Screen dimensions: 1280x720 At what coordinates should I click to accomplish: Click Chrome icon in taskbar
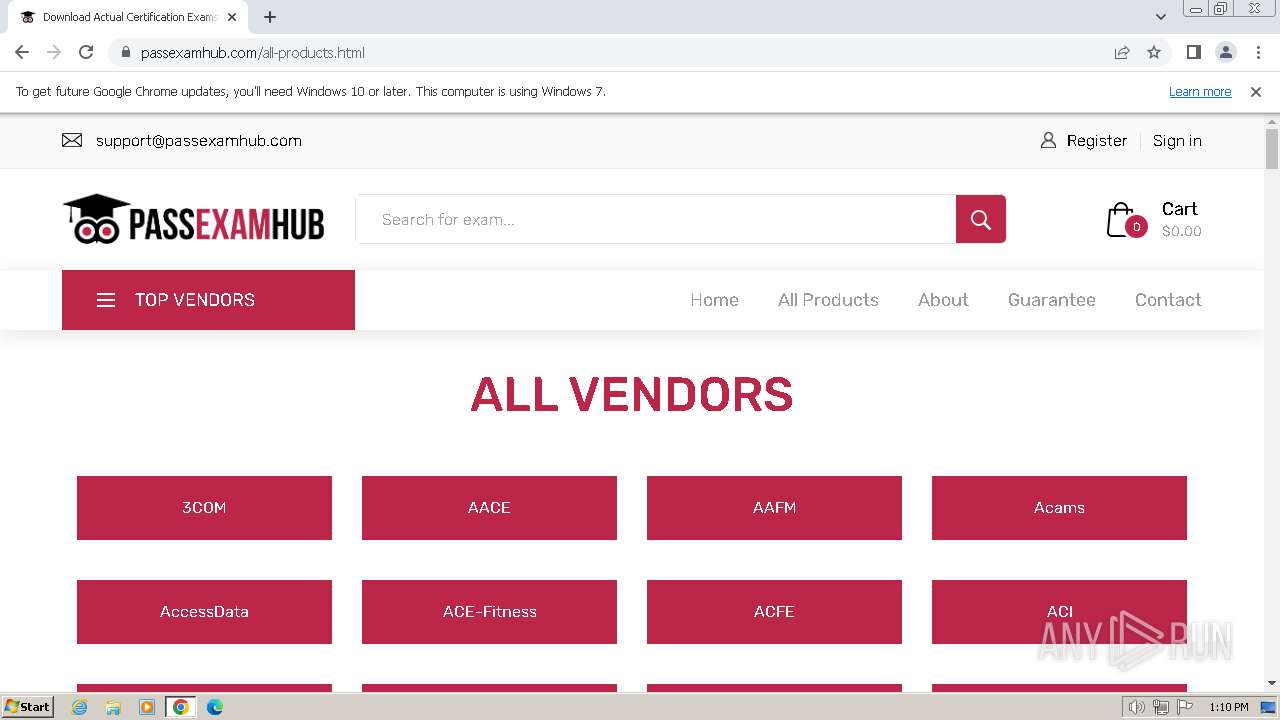180,707
